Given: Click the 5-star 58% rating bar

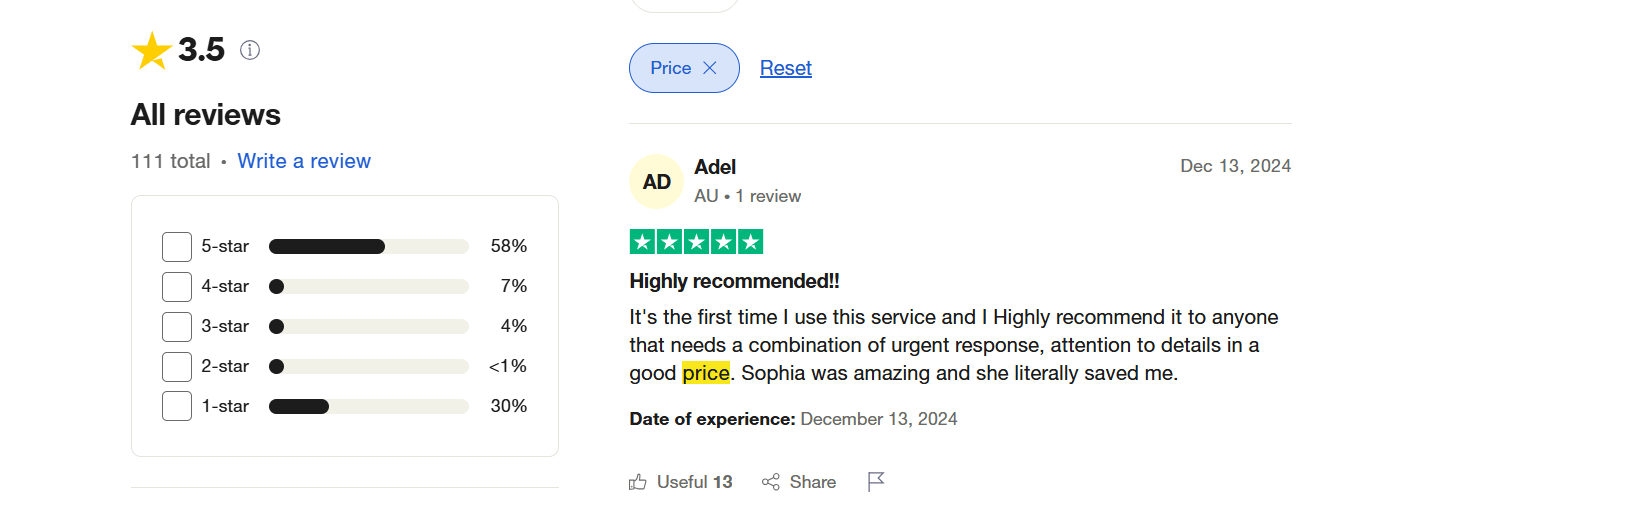Looking at the screenshot, I should coord(368,247).
